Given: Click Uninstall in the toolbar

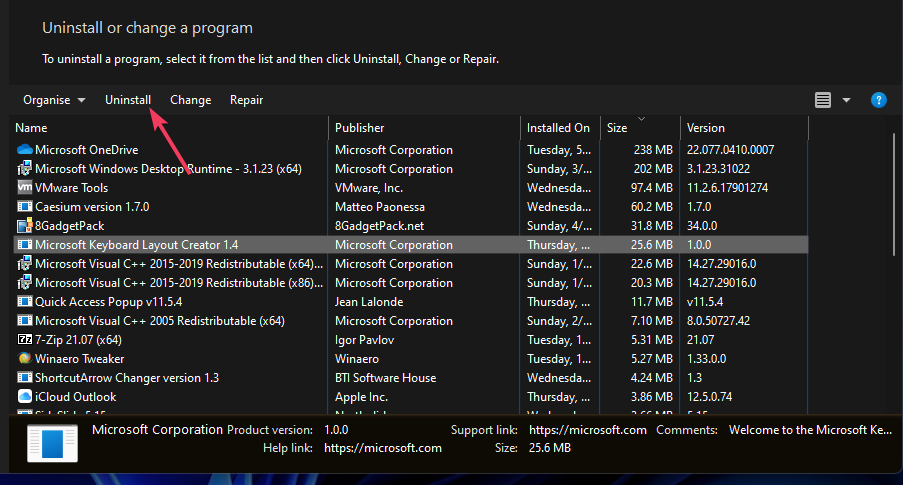Looking at the screenshot, I should [x=128, y=100].
